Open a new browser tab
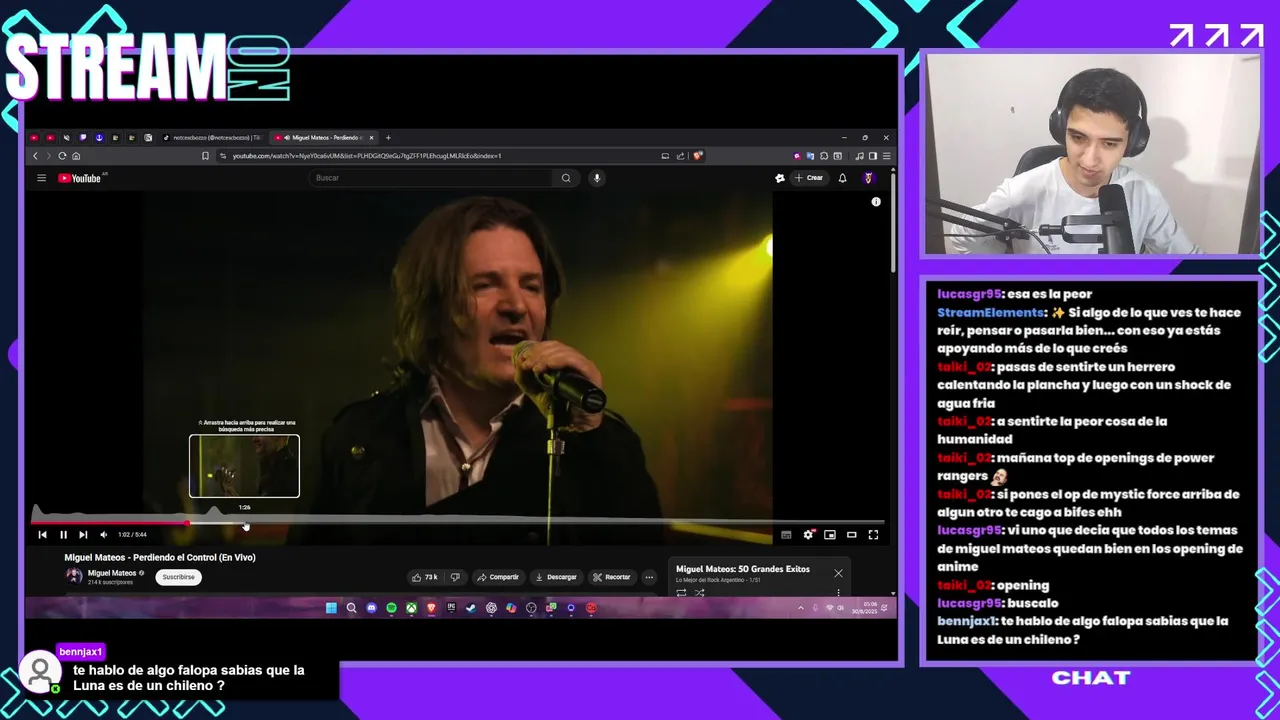The image size is (1280, 720). (388, 137)
